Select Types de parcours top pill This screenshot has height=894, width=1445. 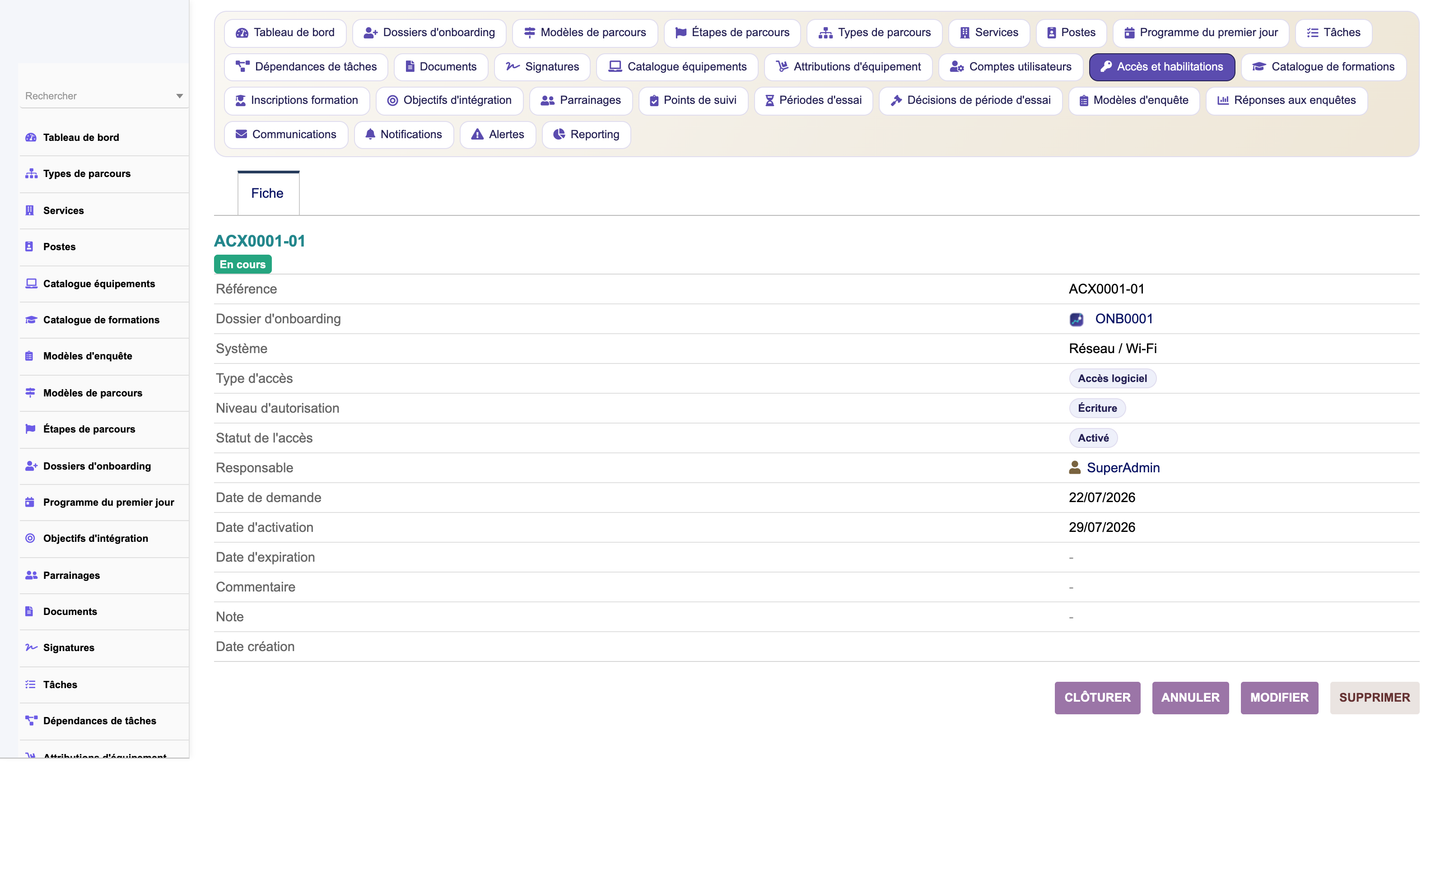(874, 33)
